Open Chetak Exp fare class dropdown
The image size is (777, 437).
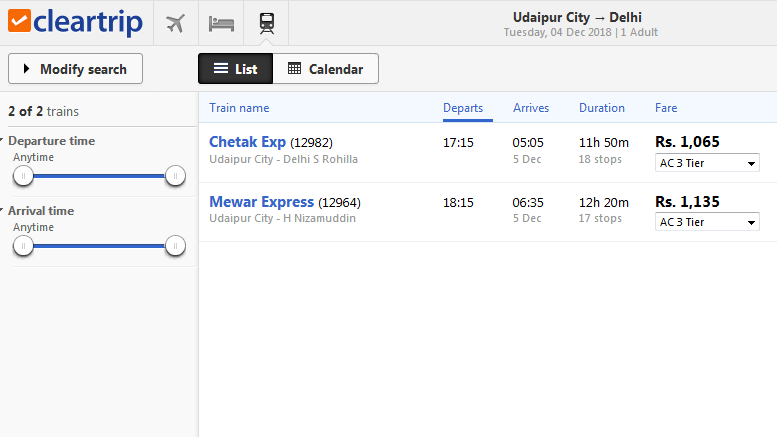pyautogui.click(x=707, y=163)
